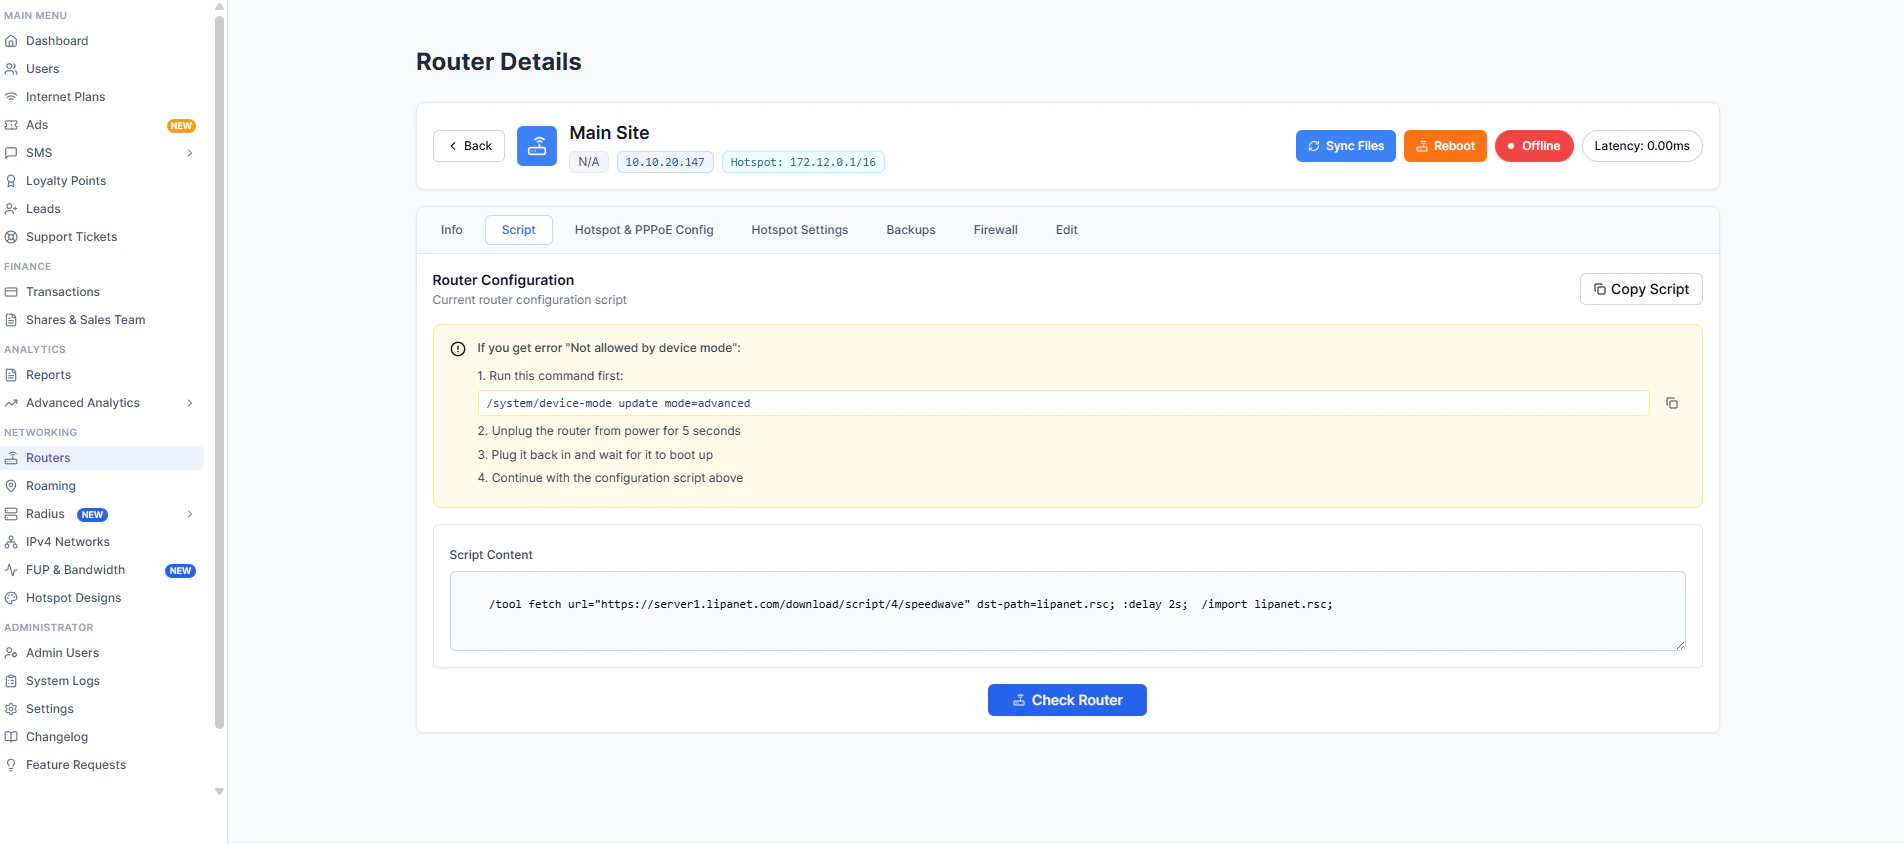Click the device-mode update command field
1904x844 pixels.
[x=1063, y=403]
